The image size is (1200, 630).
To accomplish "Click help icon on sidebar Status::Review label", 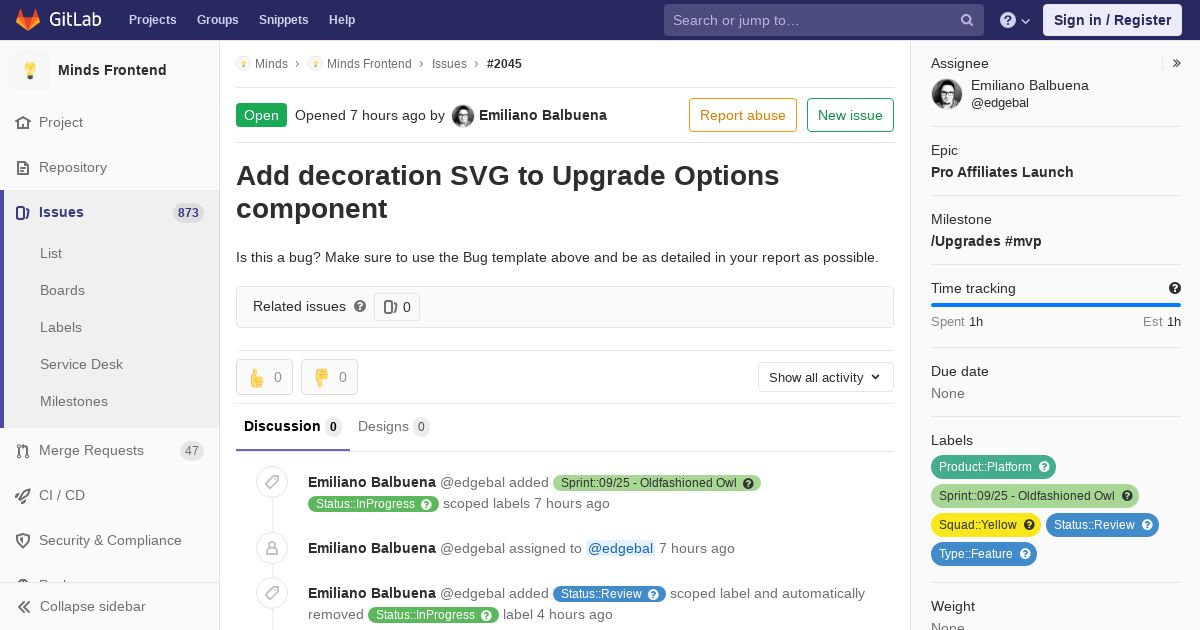I will (1147, 525).
